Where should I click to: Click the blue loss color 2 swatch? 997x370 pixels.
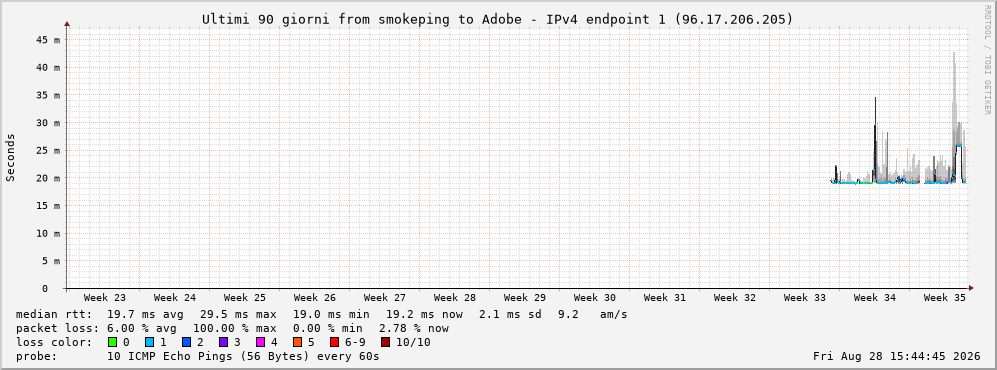(187, 342)
